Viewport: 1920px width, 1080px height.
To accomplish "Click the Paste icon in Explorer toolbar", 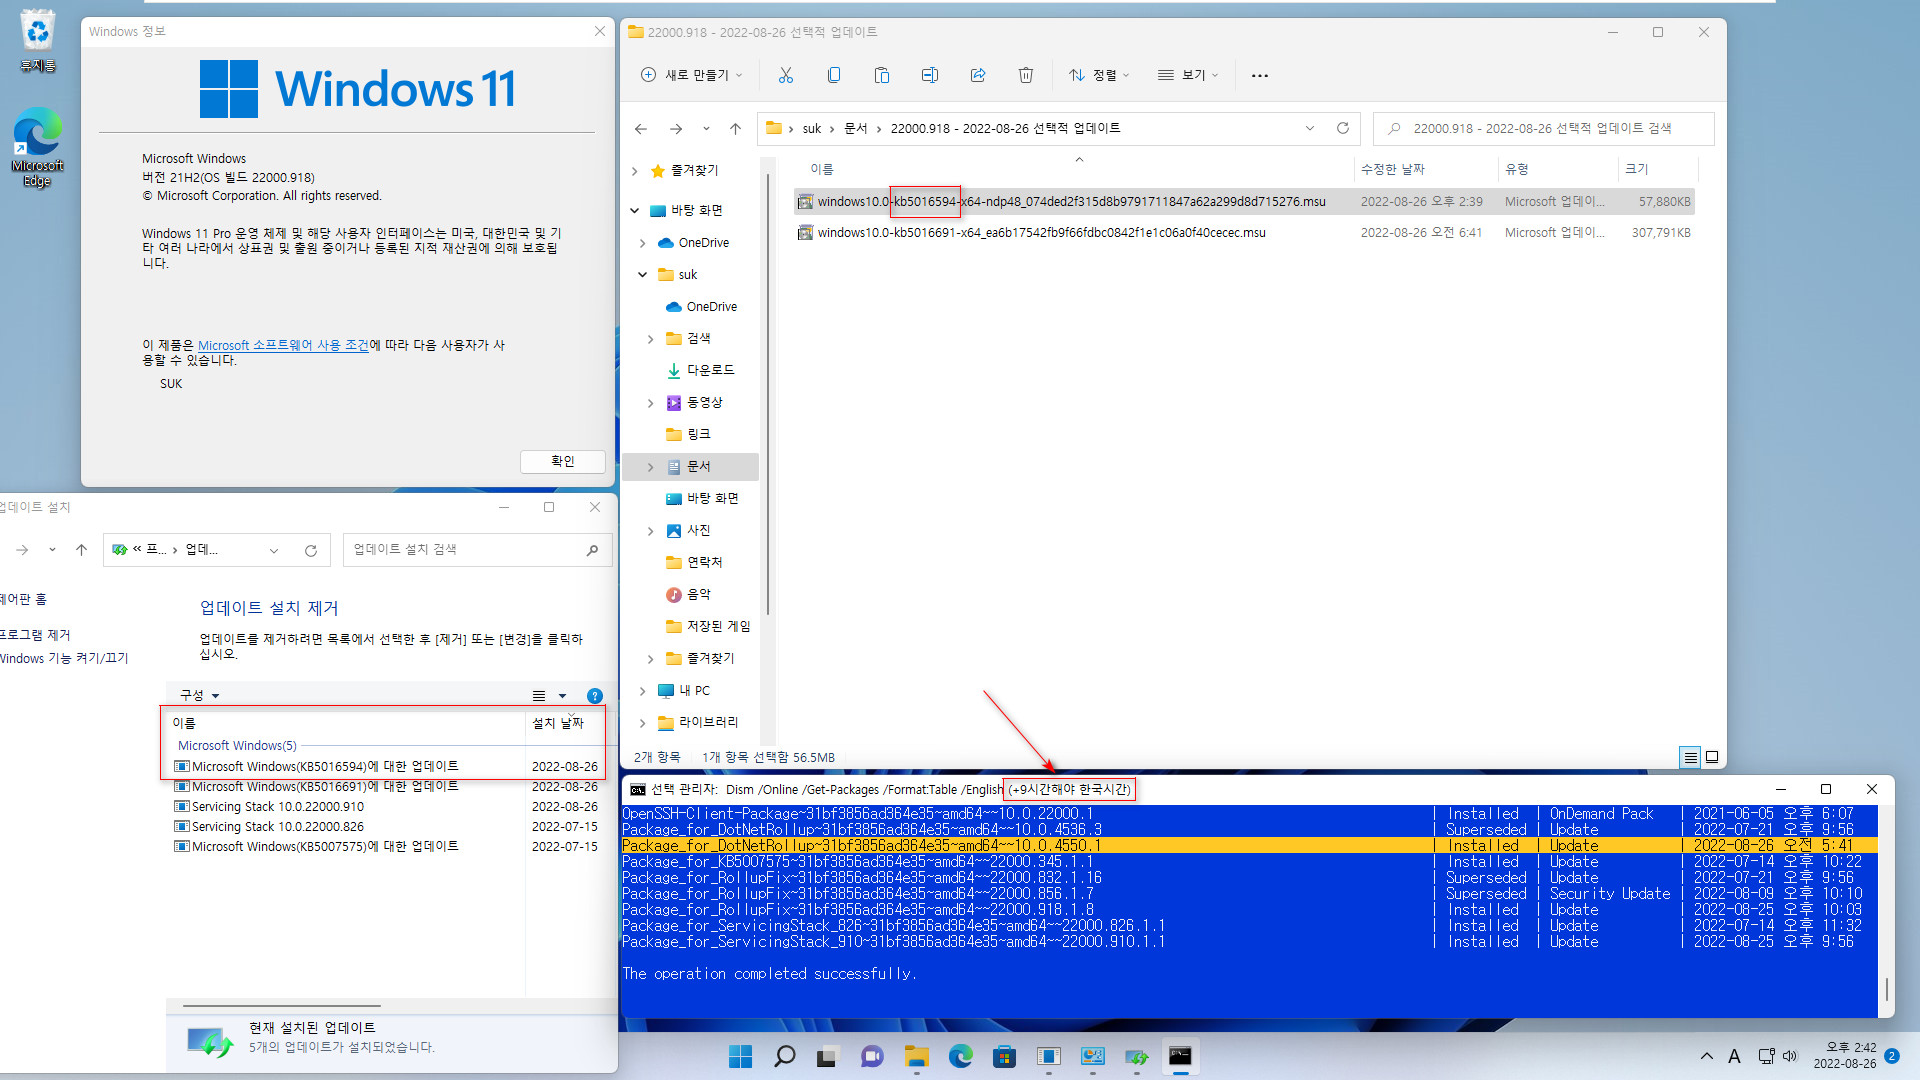I will (x=882, y=75).
